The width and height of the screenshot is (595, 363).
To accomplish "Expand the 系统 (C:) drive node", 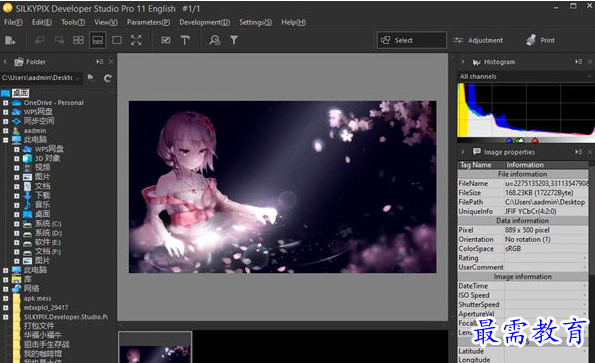I will [x=17, y=224].
